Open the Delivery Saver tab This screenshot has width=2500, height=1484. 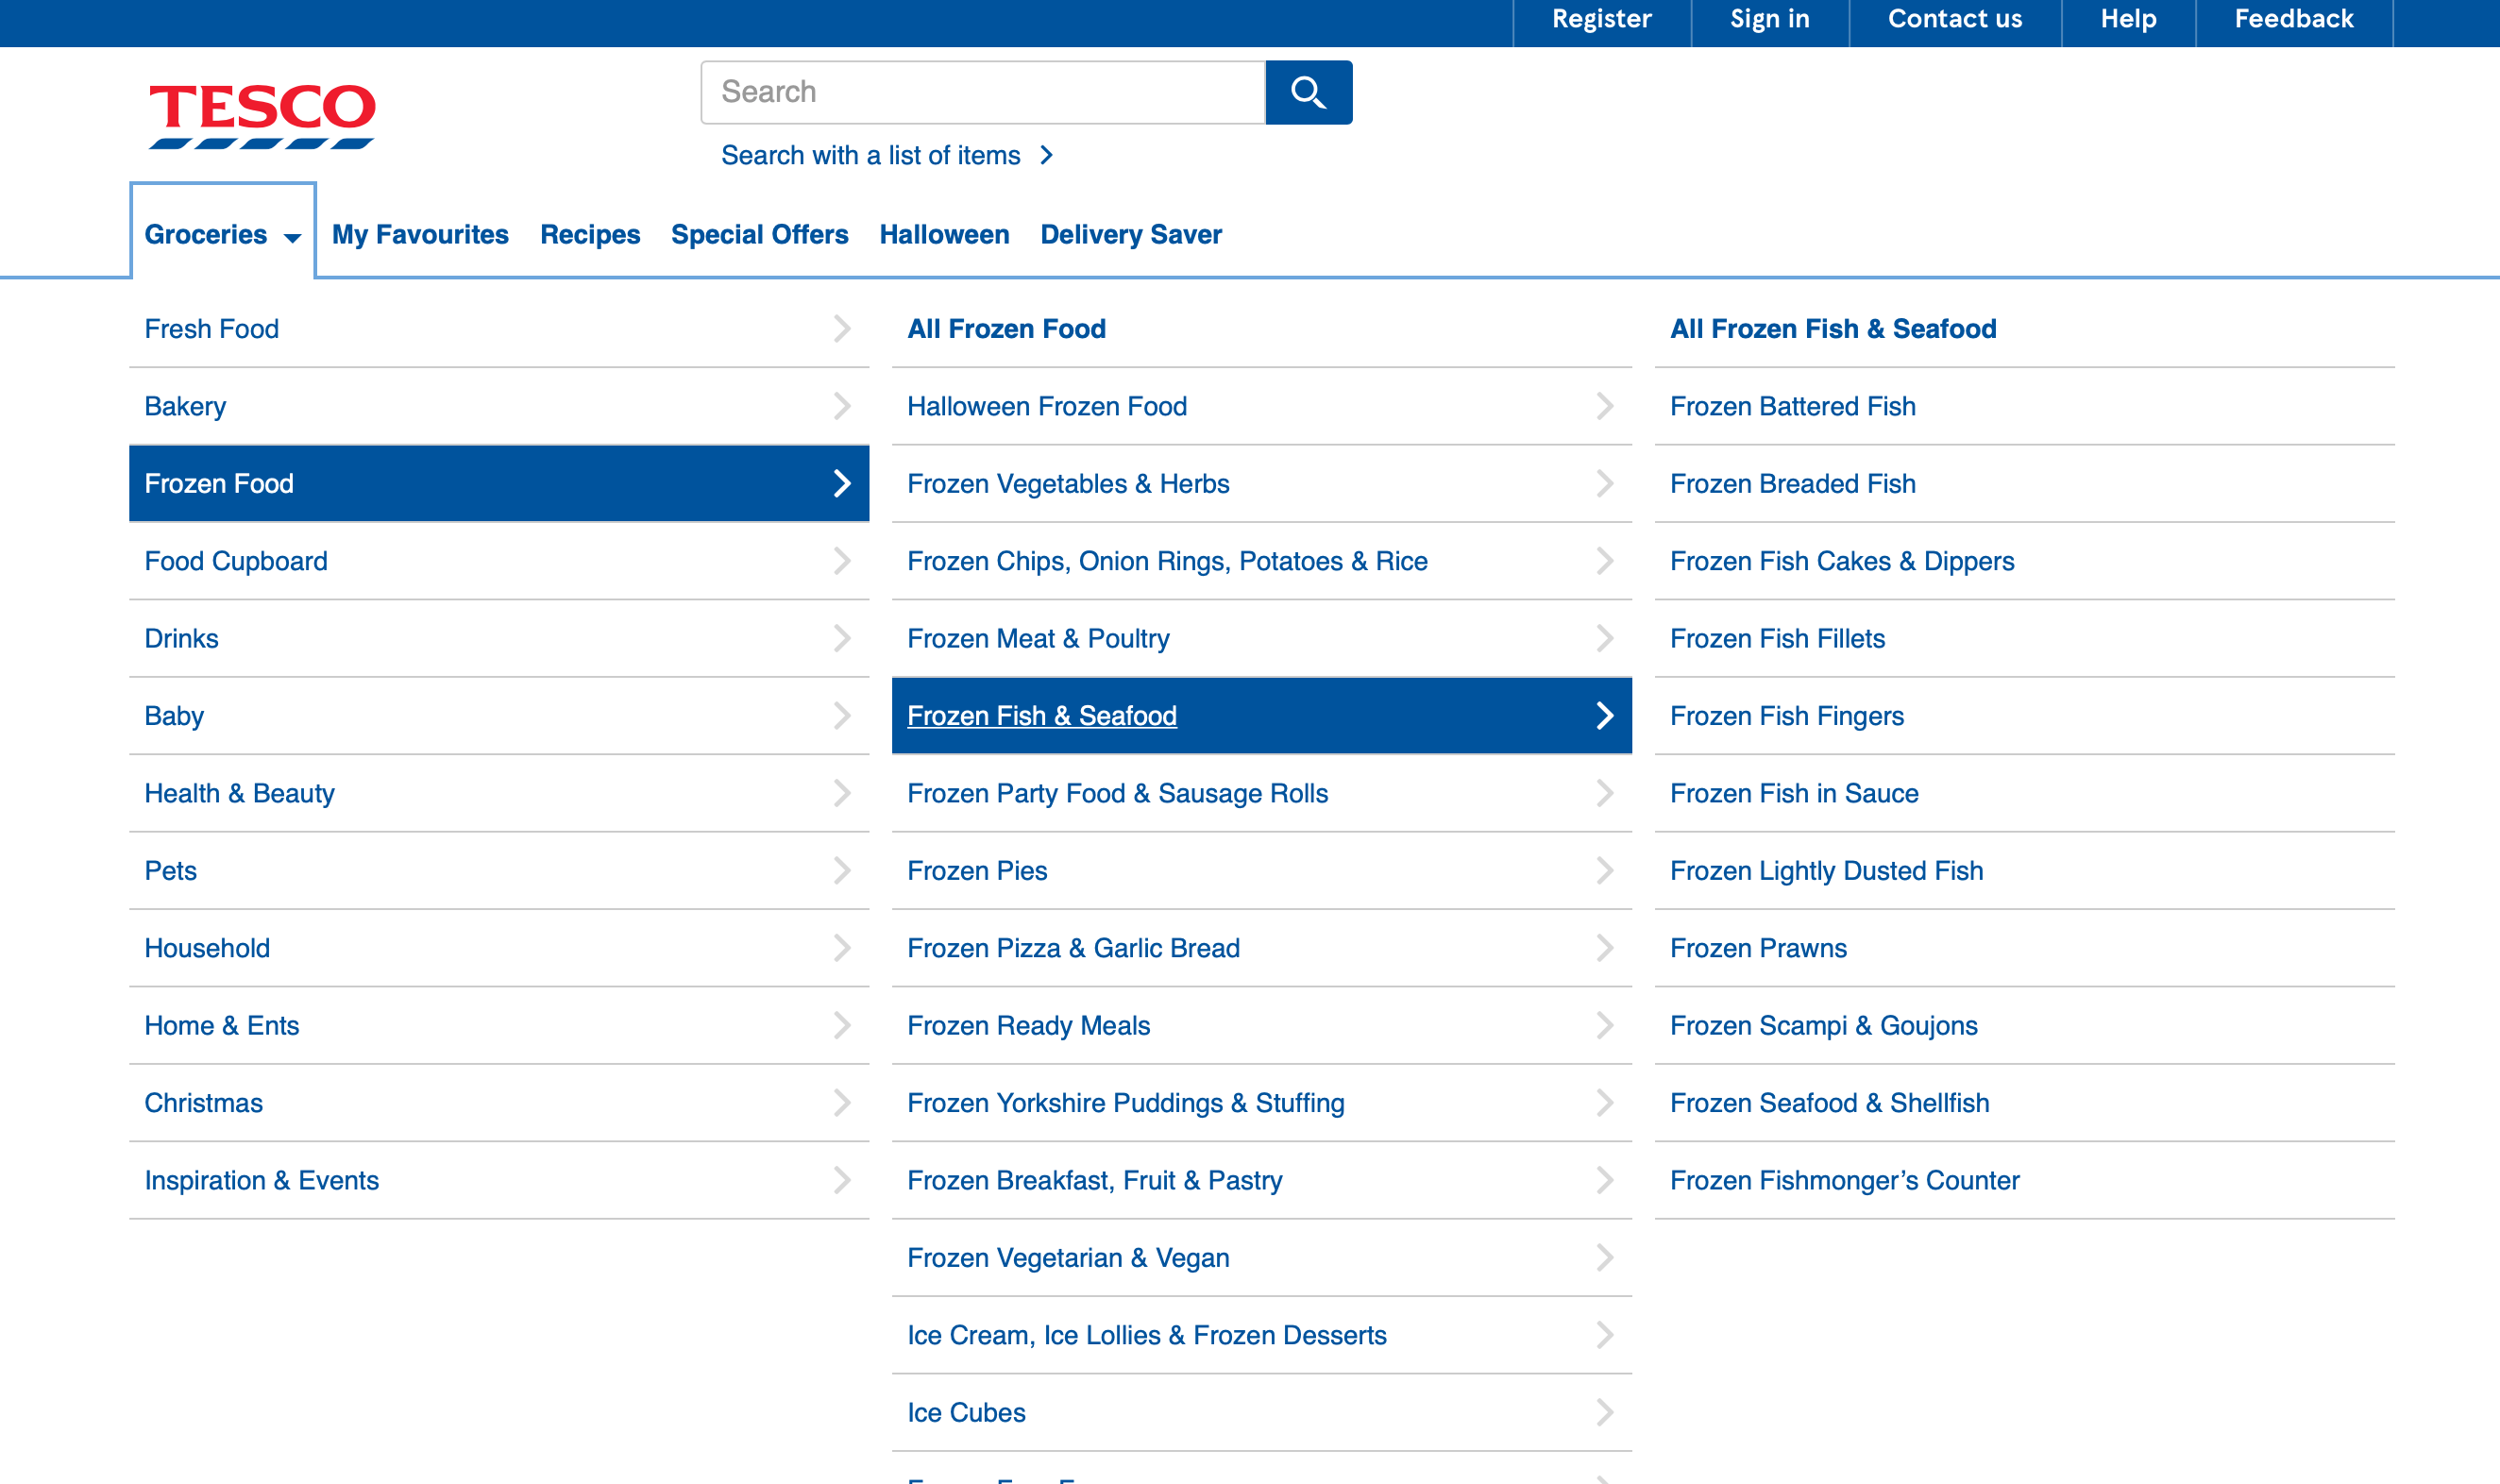pos(1131,234)
